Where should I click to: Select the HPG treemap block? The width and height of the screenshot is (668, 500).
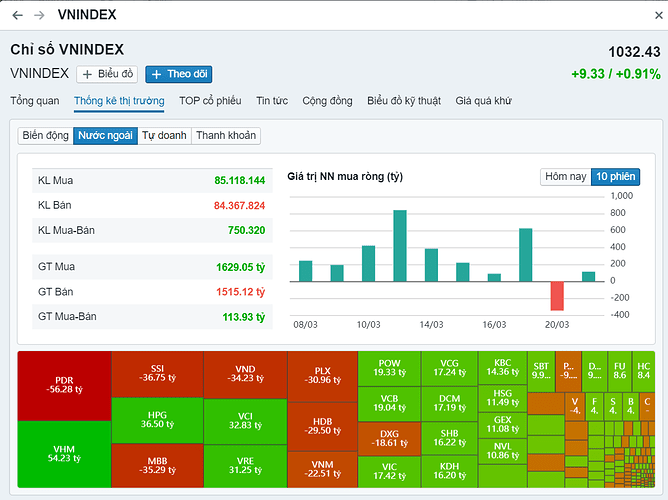point(157,420)
